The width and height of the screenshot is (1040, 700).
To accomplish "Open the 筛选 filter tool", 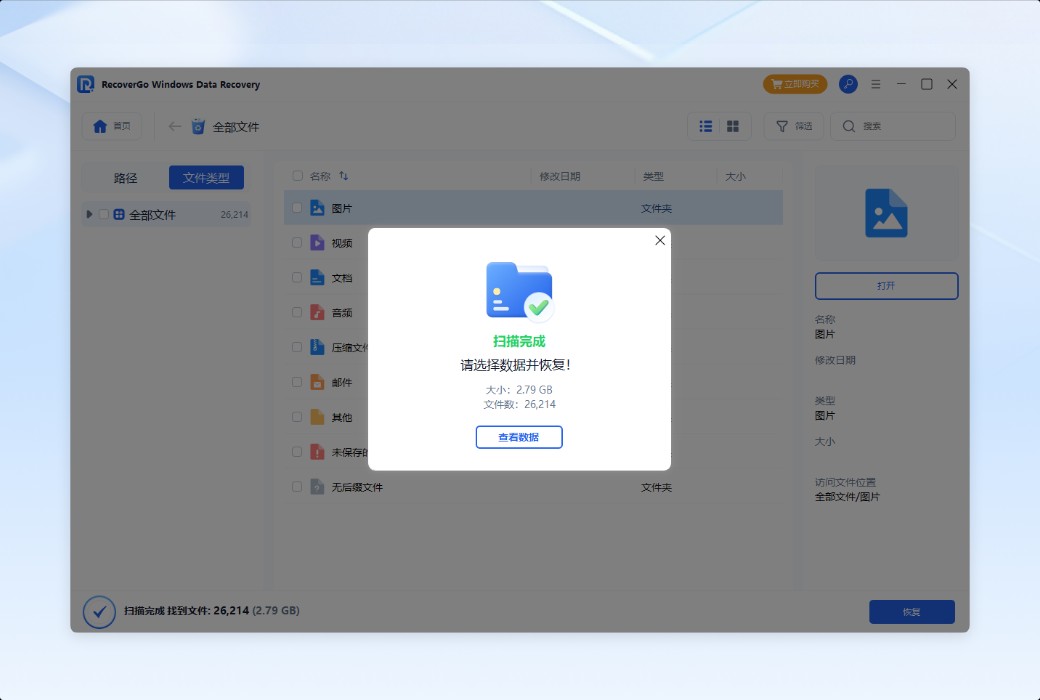I will [793, 126].
